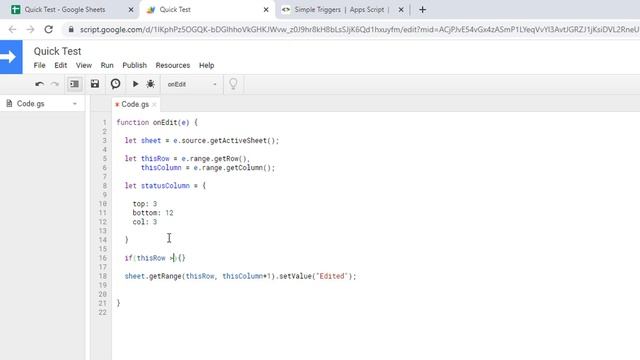
Task: Click the browser address bar URL
Action: tap(359, 29)
